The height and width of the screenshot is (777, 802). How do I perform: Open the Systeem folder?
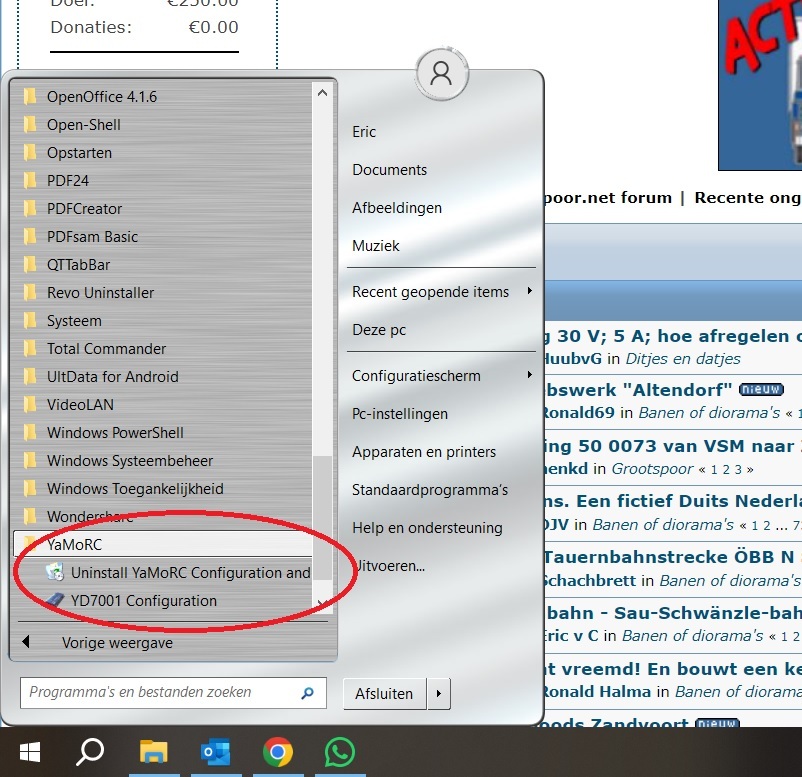163,321
